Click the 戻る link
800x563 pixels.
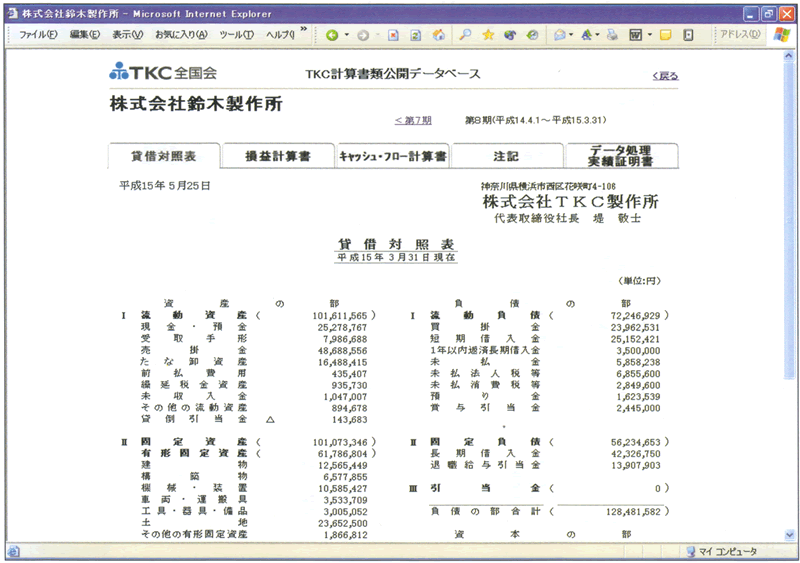click(x=665, y=76)
